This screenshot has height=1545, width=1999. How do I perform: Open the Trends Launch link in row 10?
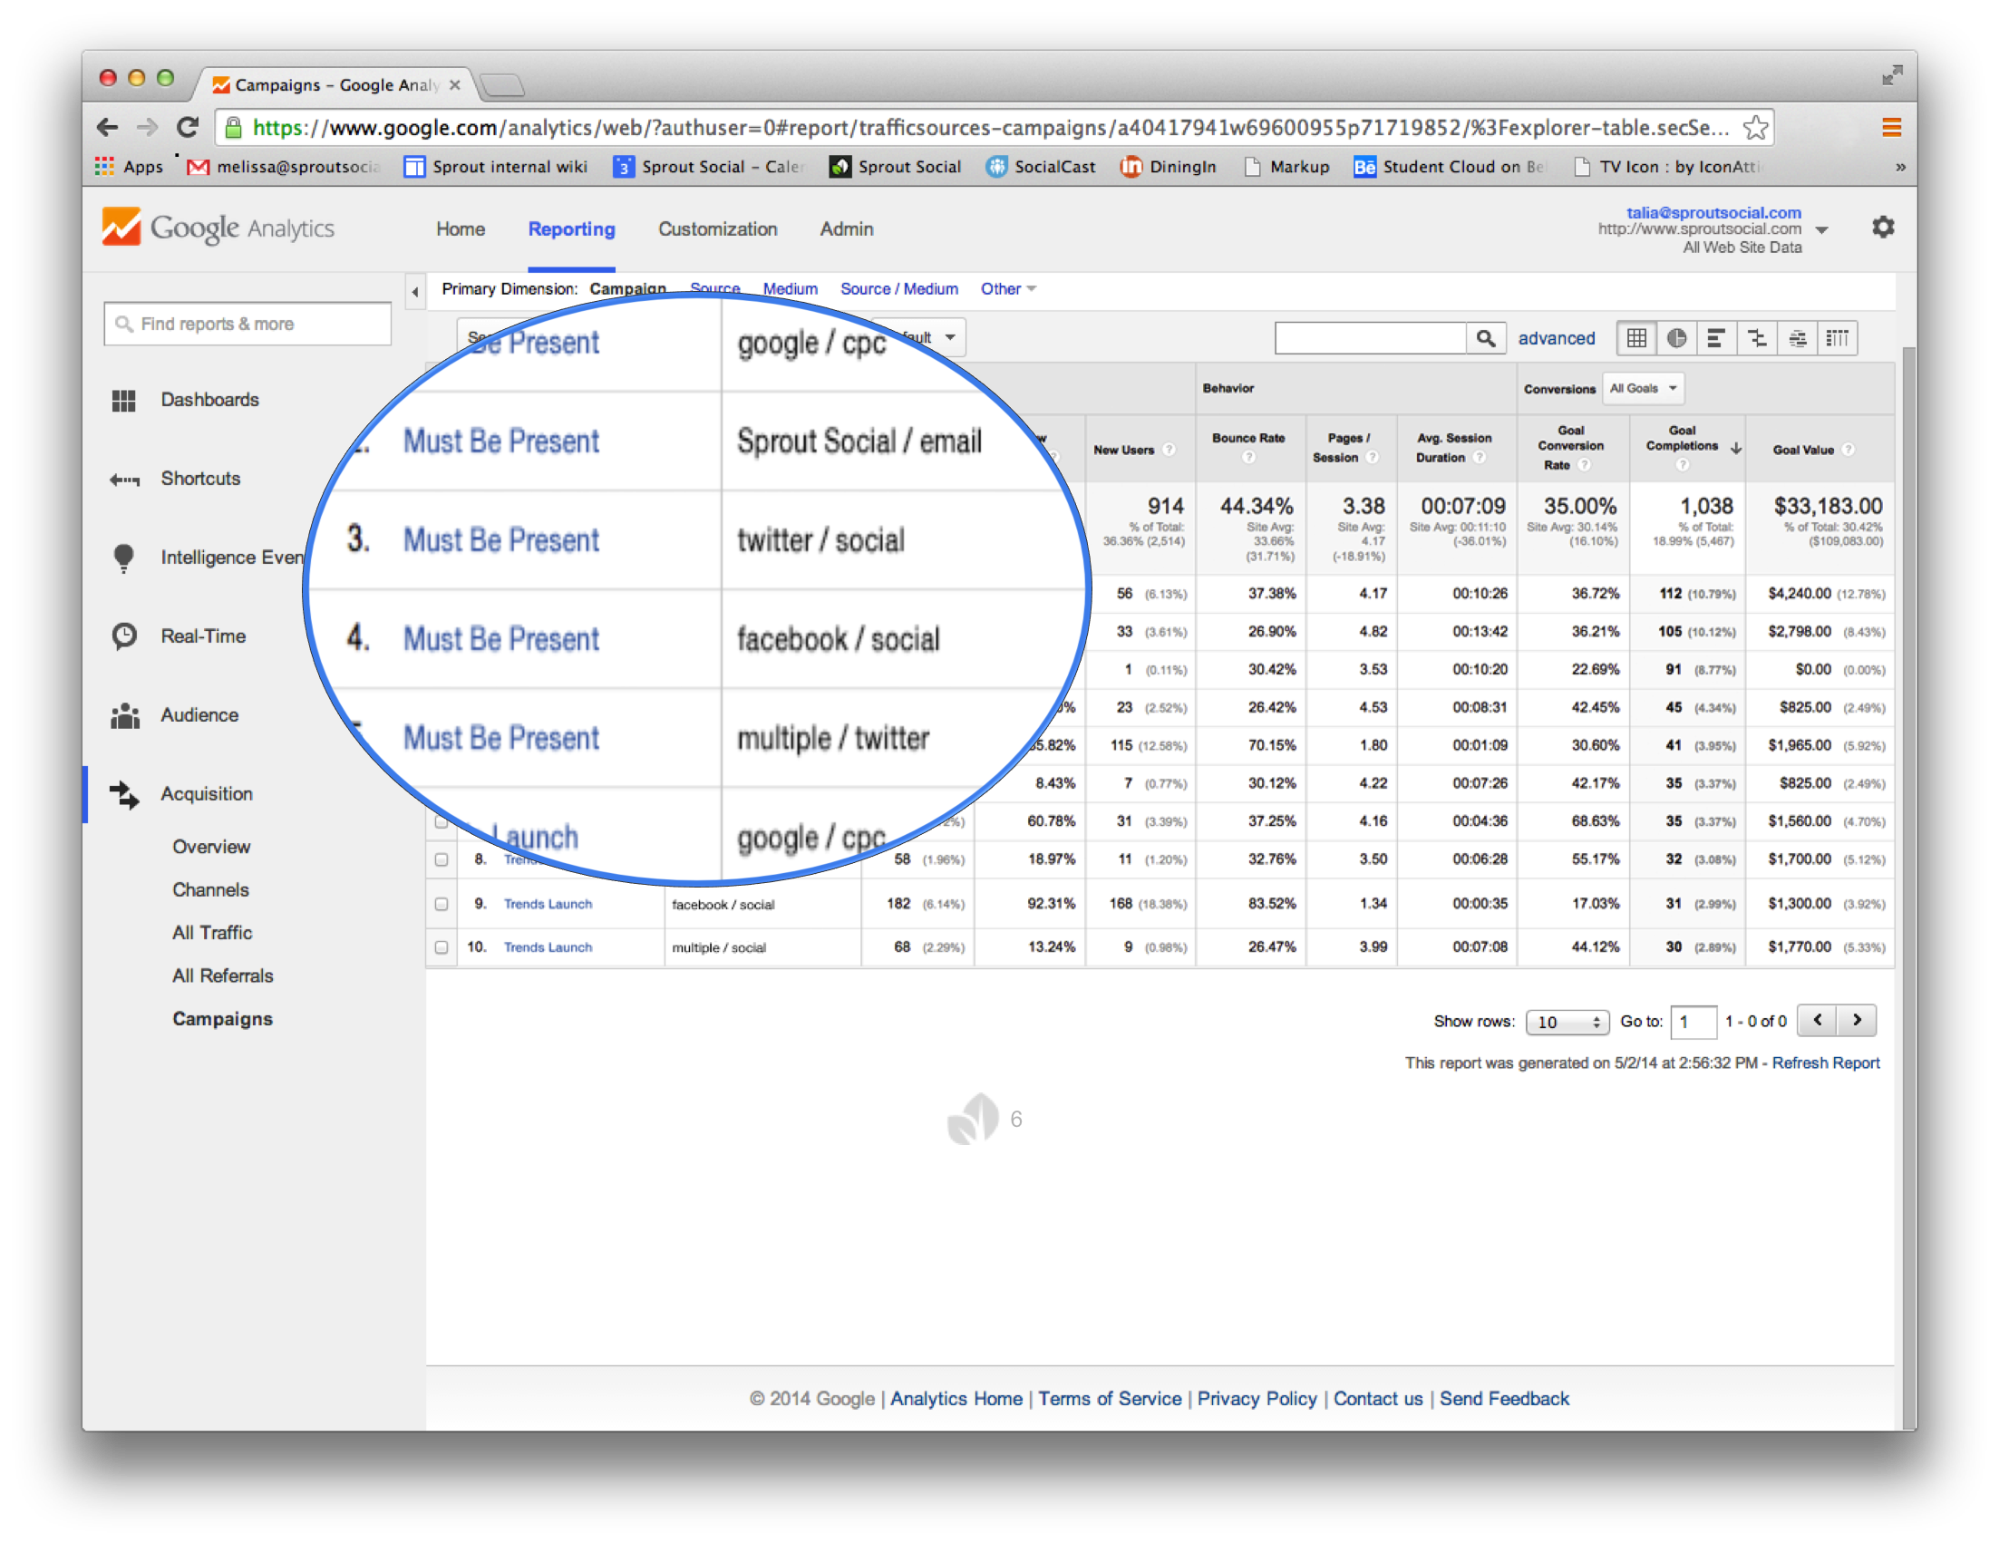tap(547, 947)
